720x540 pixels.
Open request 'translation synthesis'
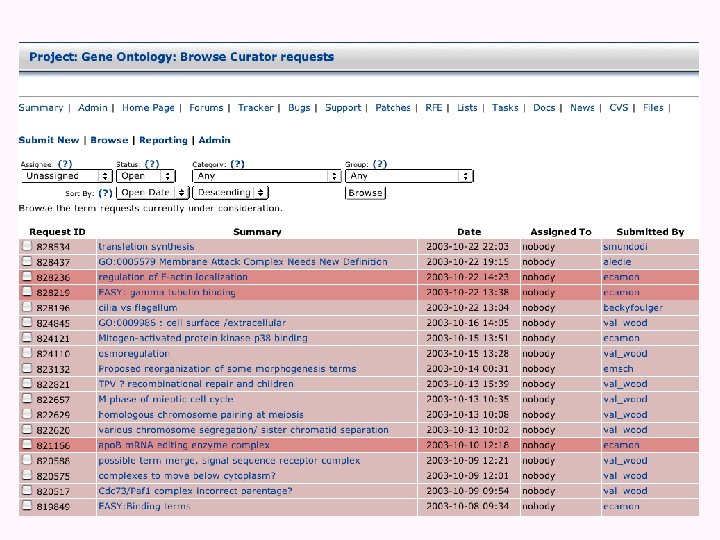pyautogui.click(x=146, y=247)
